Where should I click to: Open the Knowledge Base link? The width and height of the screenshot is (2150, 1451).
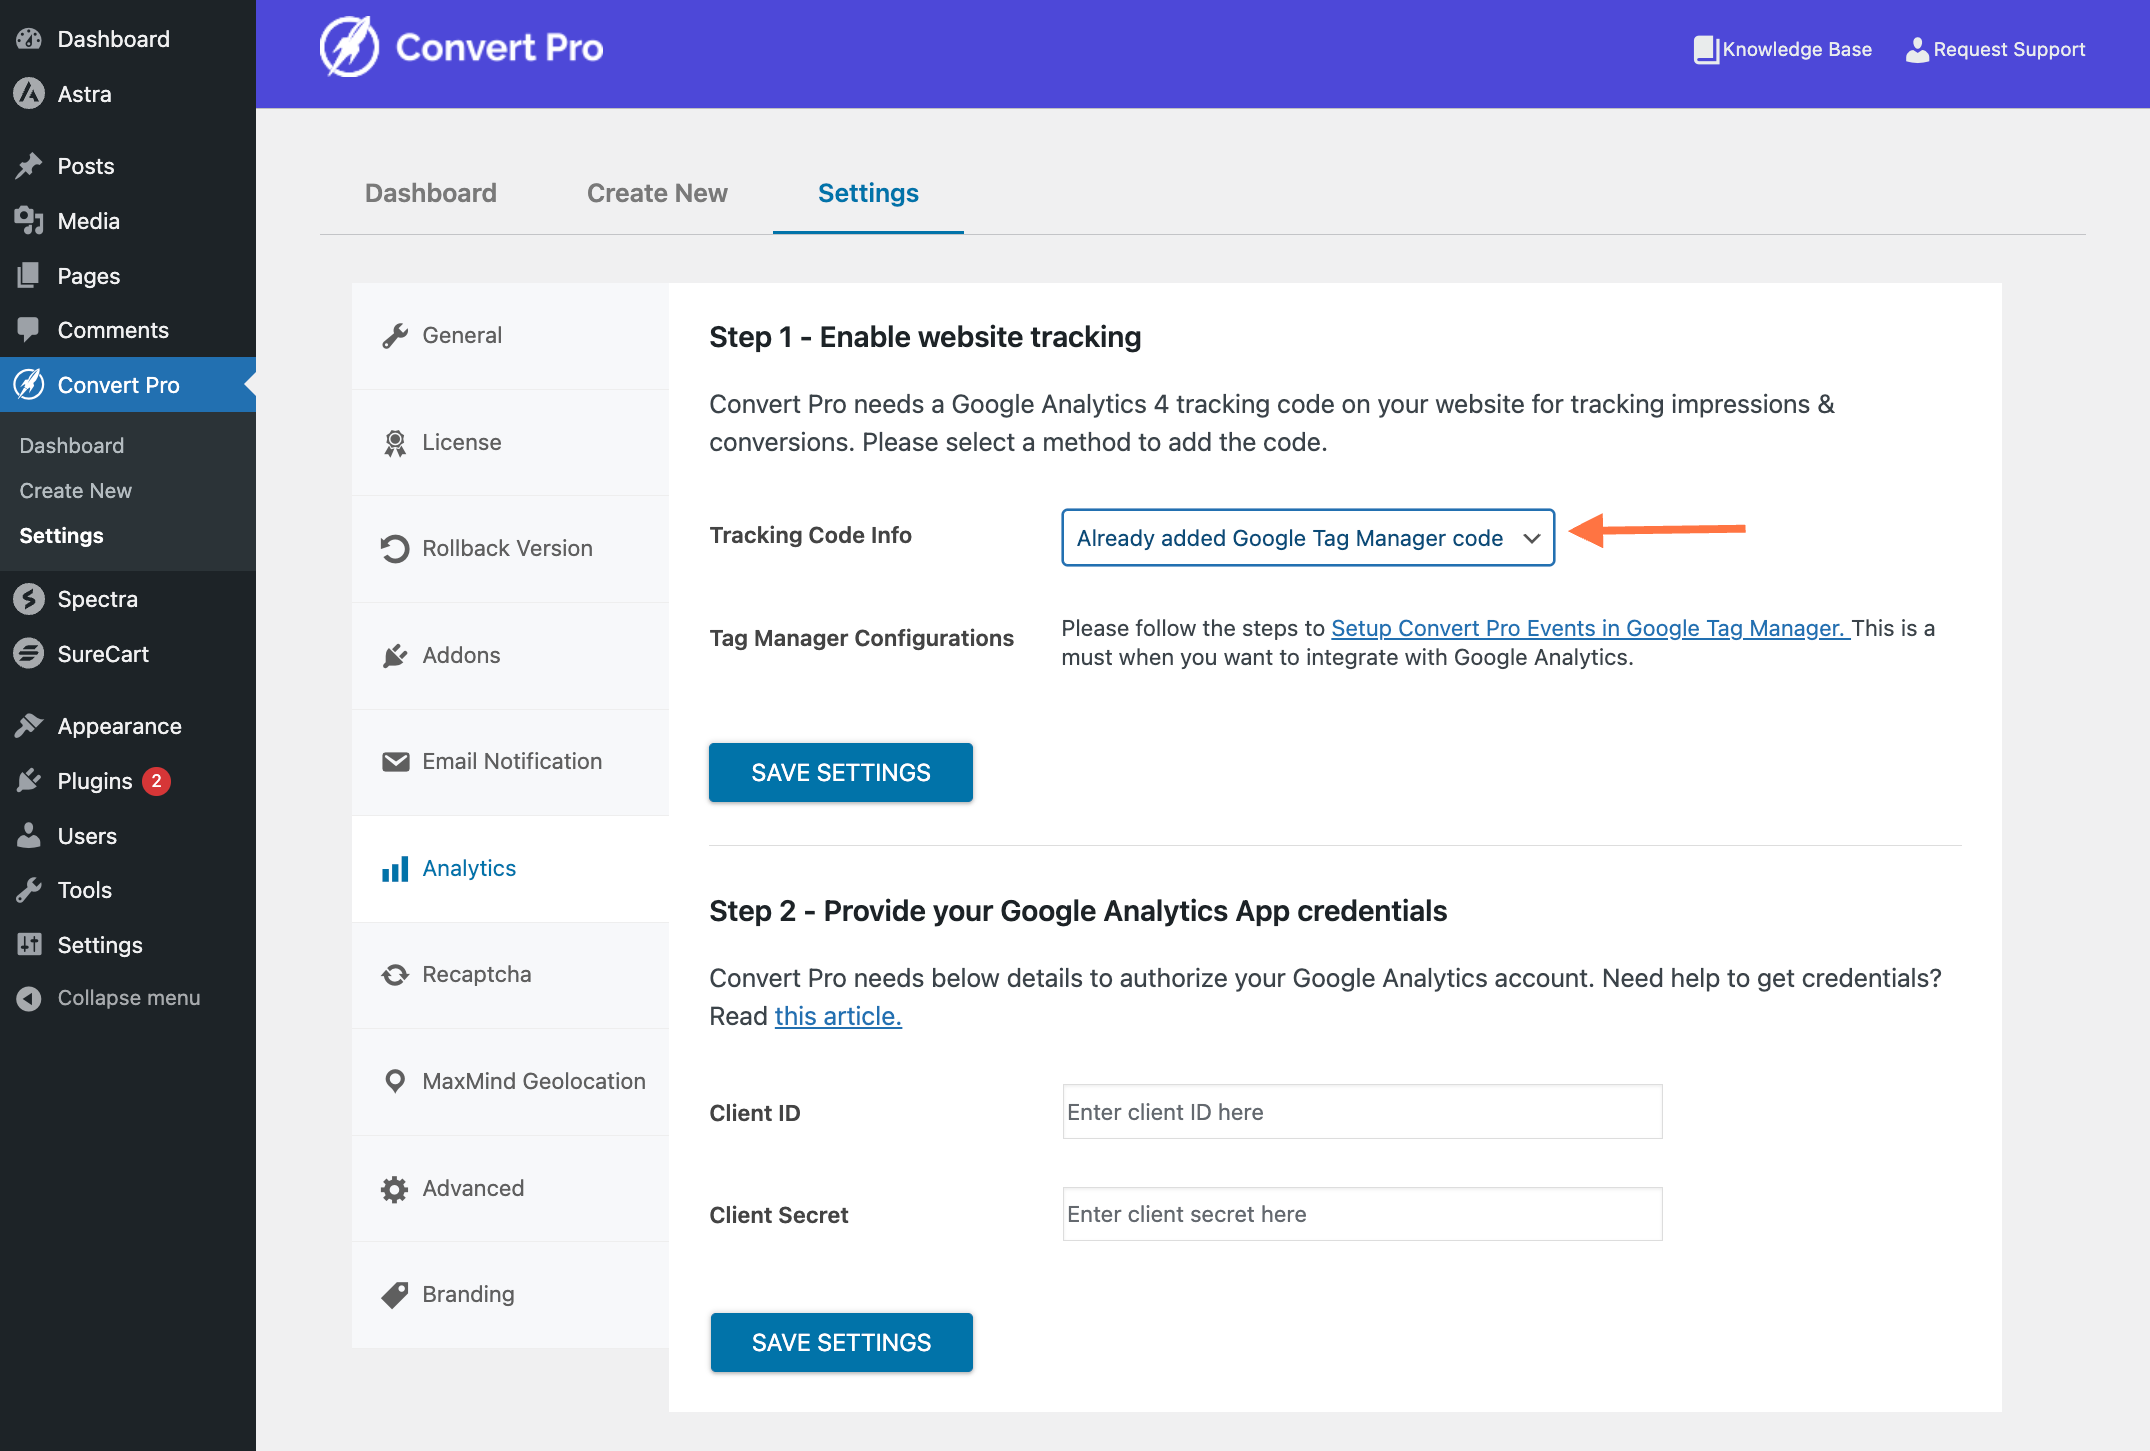click(1783, 50)
